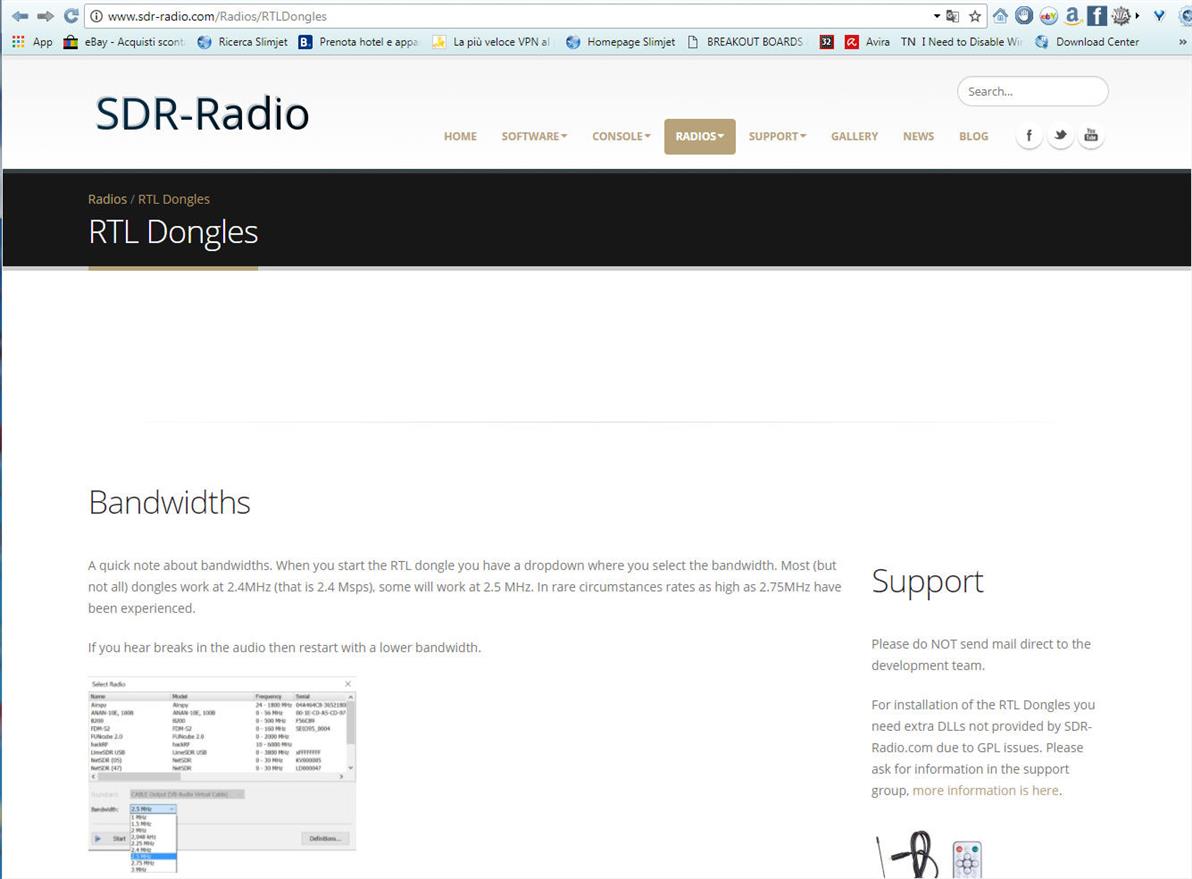Click the red '32' bookmark icon

click(x=826, y=42)
